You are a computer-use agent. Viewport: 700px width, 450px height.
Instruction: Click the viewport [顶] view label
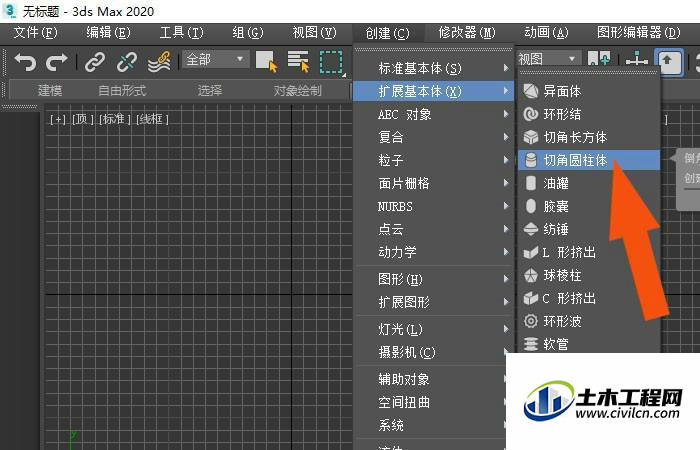coord(83,119)
